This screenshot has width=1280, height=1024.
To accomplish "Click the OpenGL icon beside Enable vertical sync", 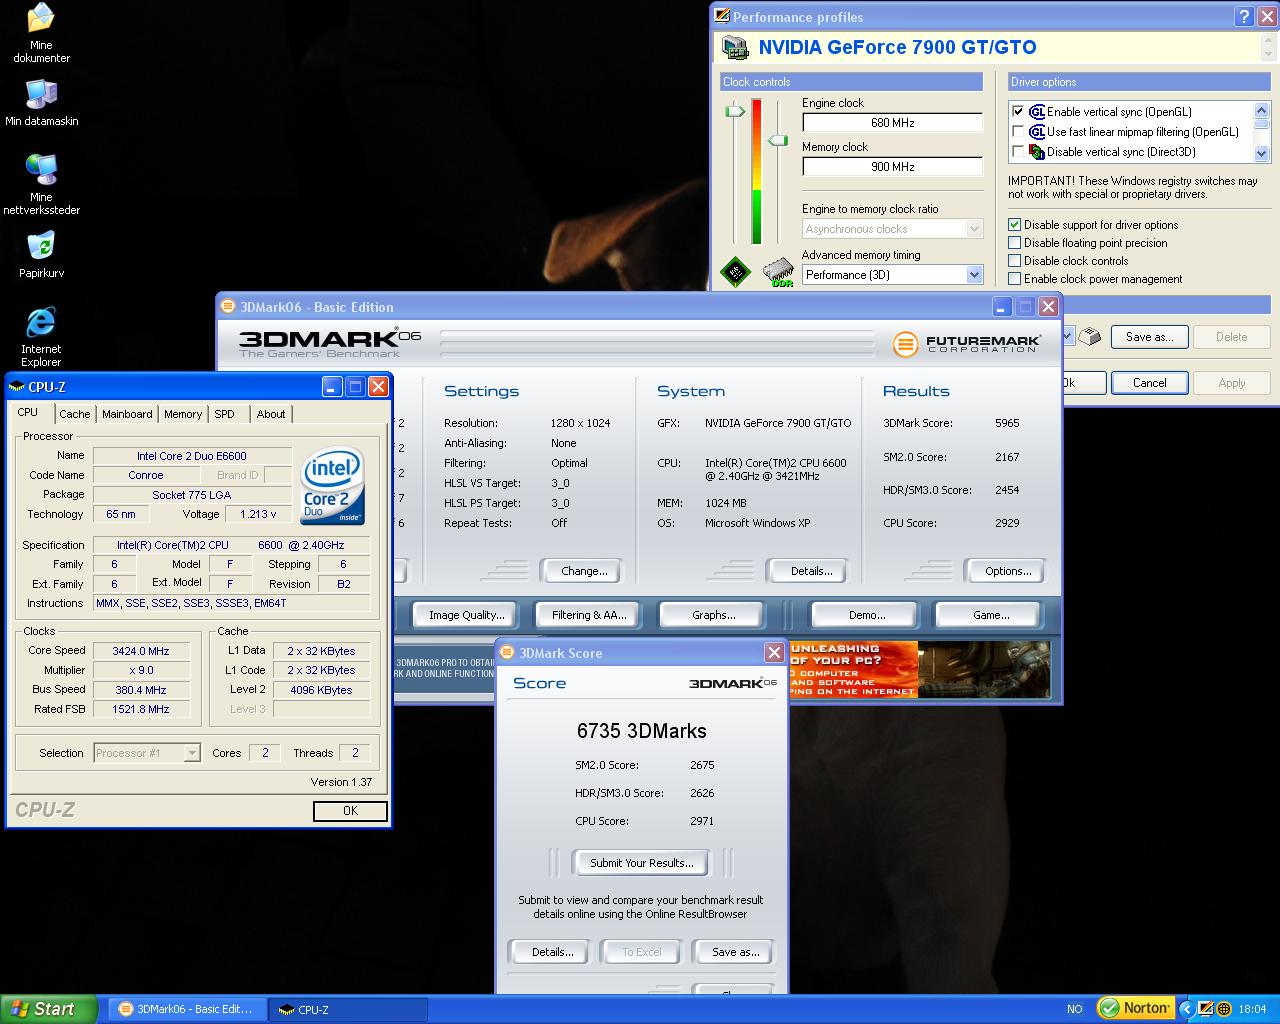I will (x=1037, y=112).
